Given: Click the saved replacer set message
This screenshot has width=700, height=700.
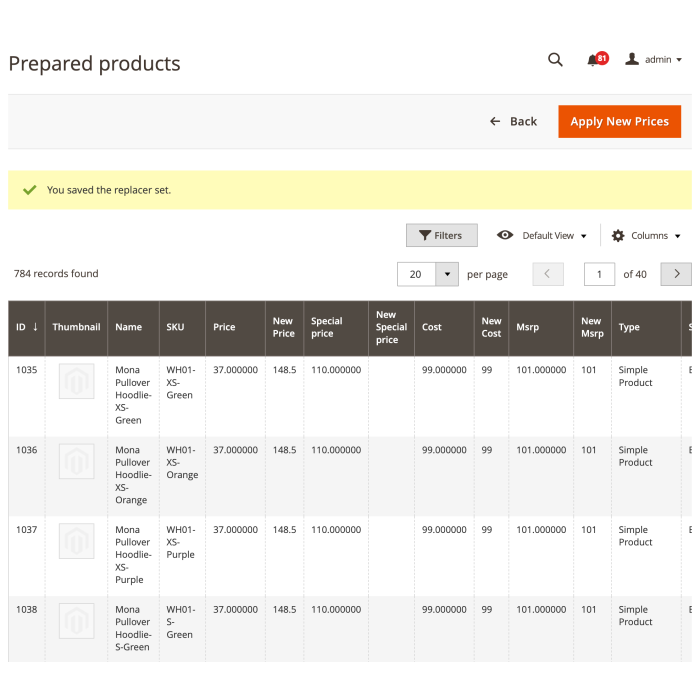Looking at the screenshot, I should pos(109,190).
